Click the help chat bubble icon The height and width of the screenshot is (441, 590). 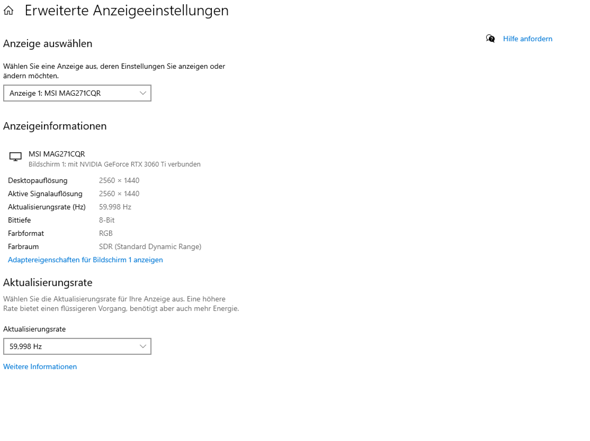490,38
